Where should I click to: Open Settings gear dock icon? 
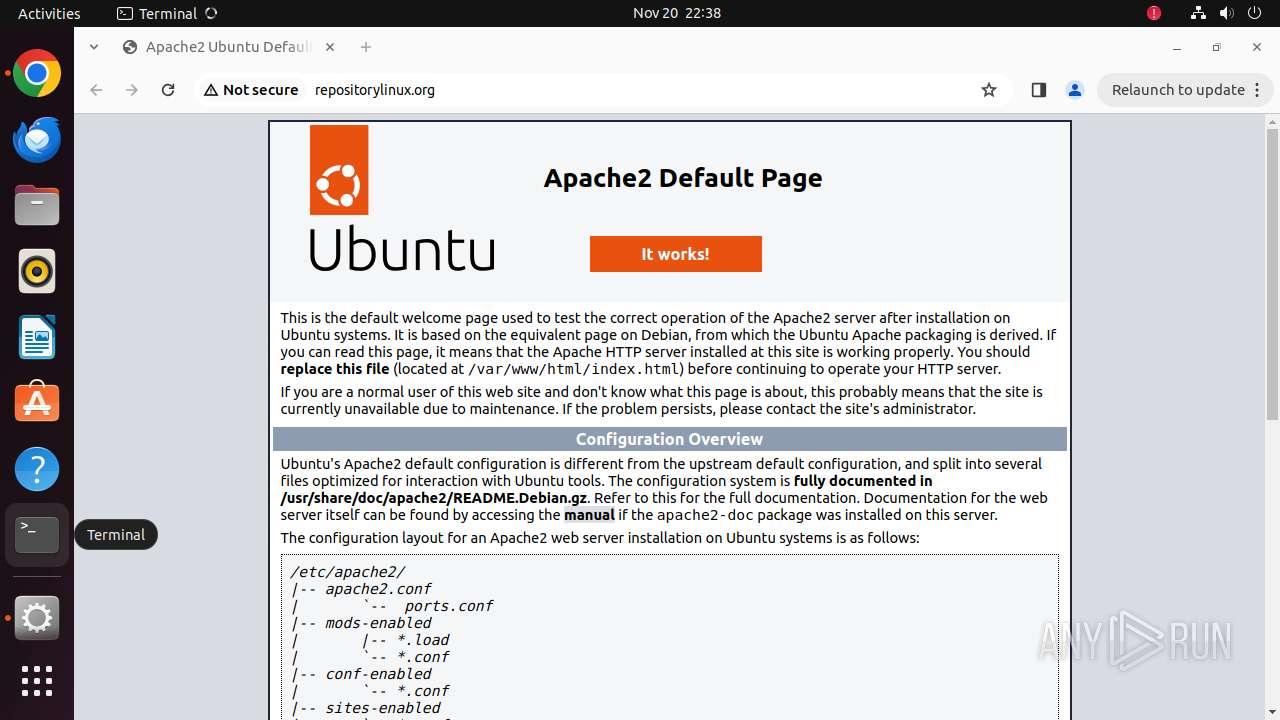coord(37,619)
